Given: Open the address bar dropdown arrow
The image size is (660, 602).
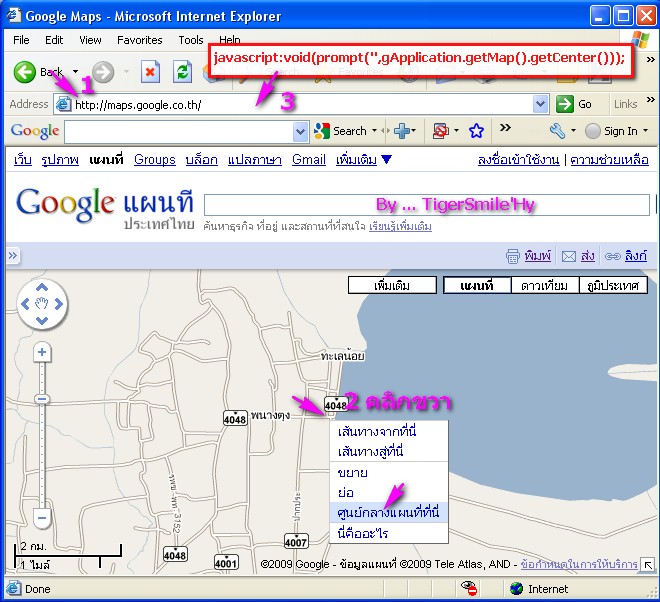Looking at the screenshot, I should tap(540, 104).
